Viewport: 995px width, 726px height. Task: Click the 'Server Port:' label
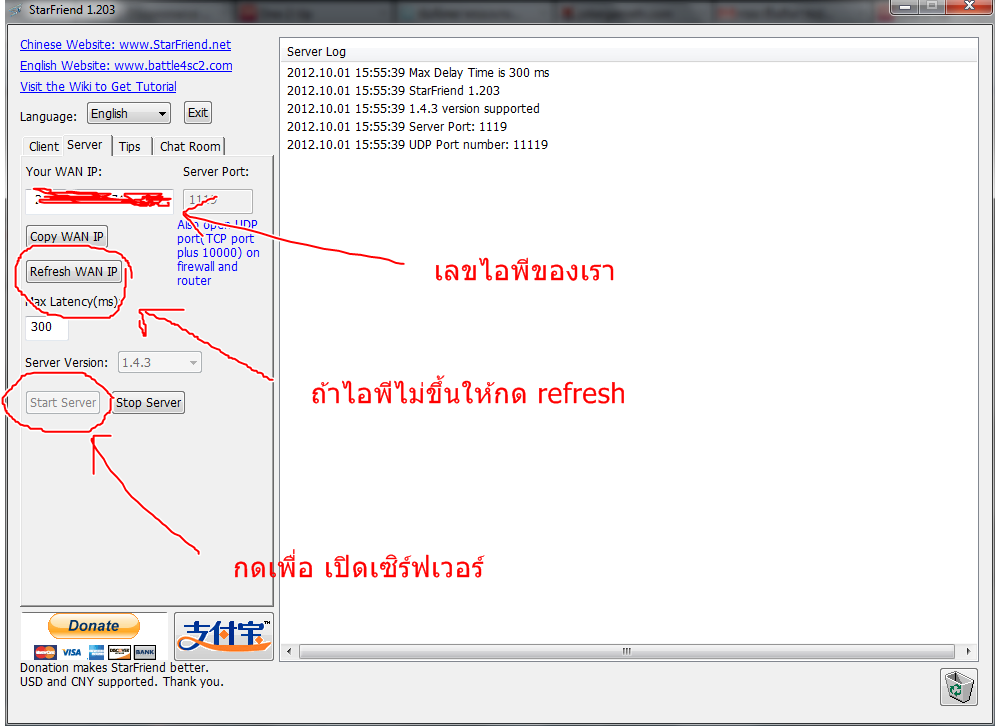tap(216, 171)
